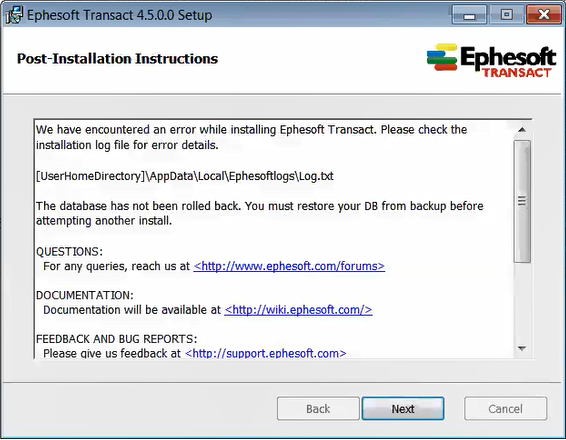Click the Cancel button
Screen dimensions: 566x440
505,409
